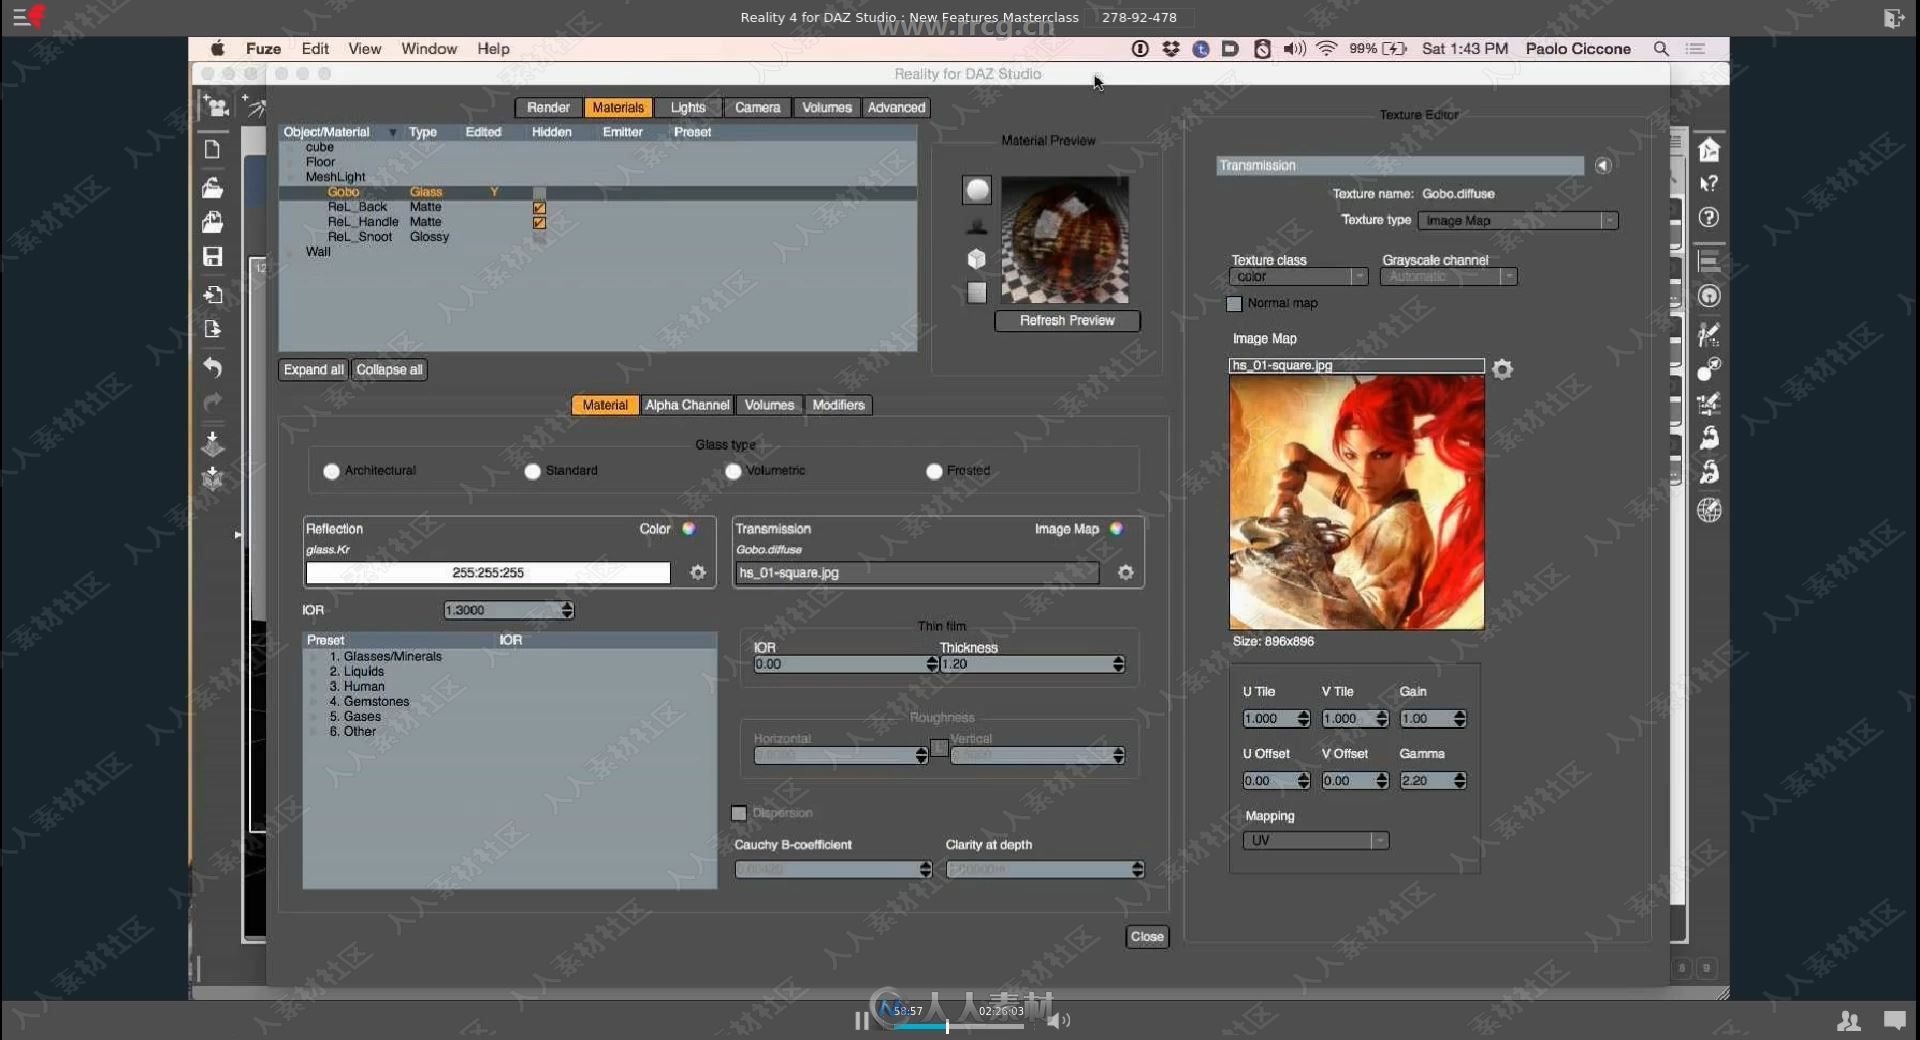
Task: Select the plane preview shape icon
Action: pyautogui.click(x=977, y=292)
